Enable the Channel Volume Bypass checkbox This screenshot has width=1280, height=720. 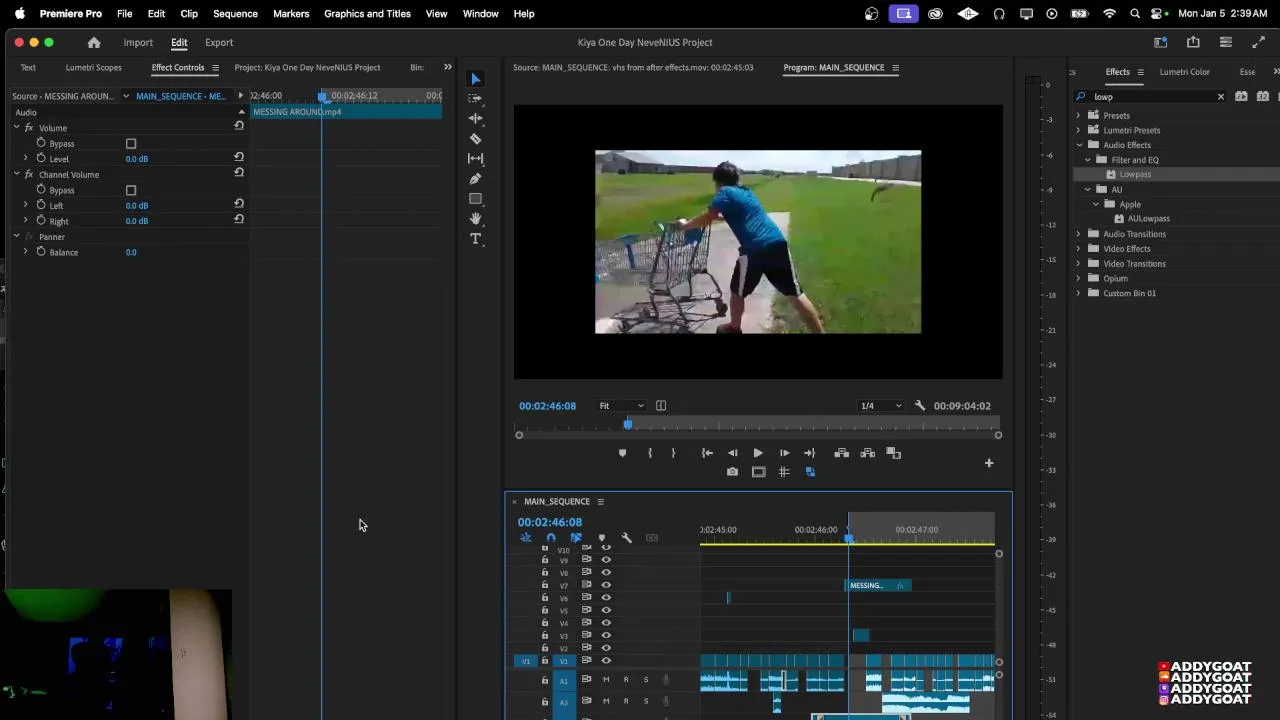point(131,190)
